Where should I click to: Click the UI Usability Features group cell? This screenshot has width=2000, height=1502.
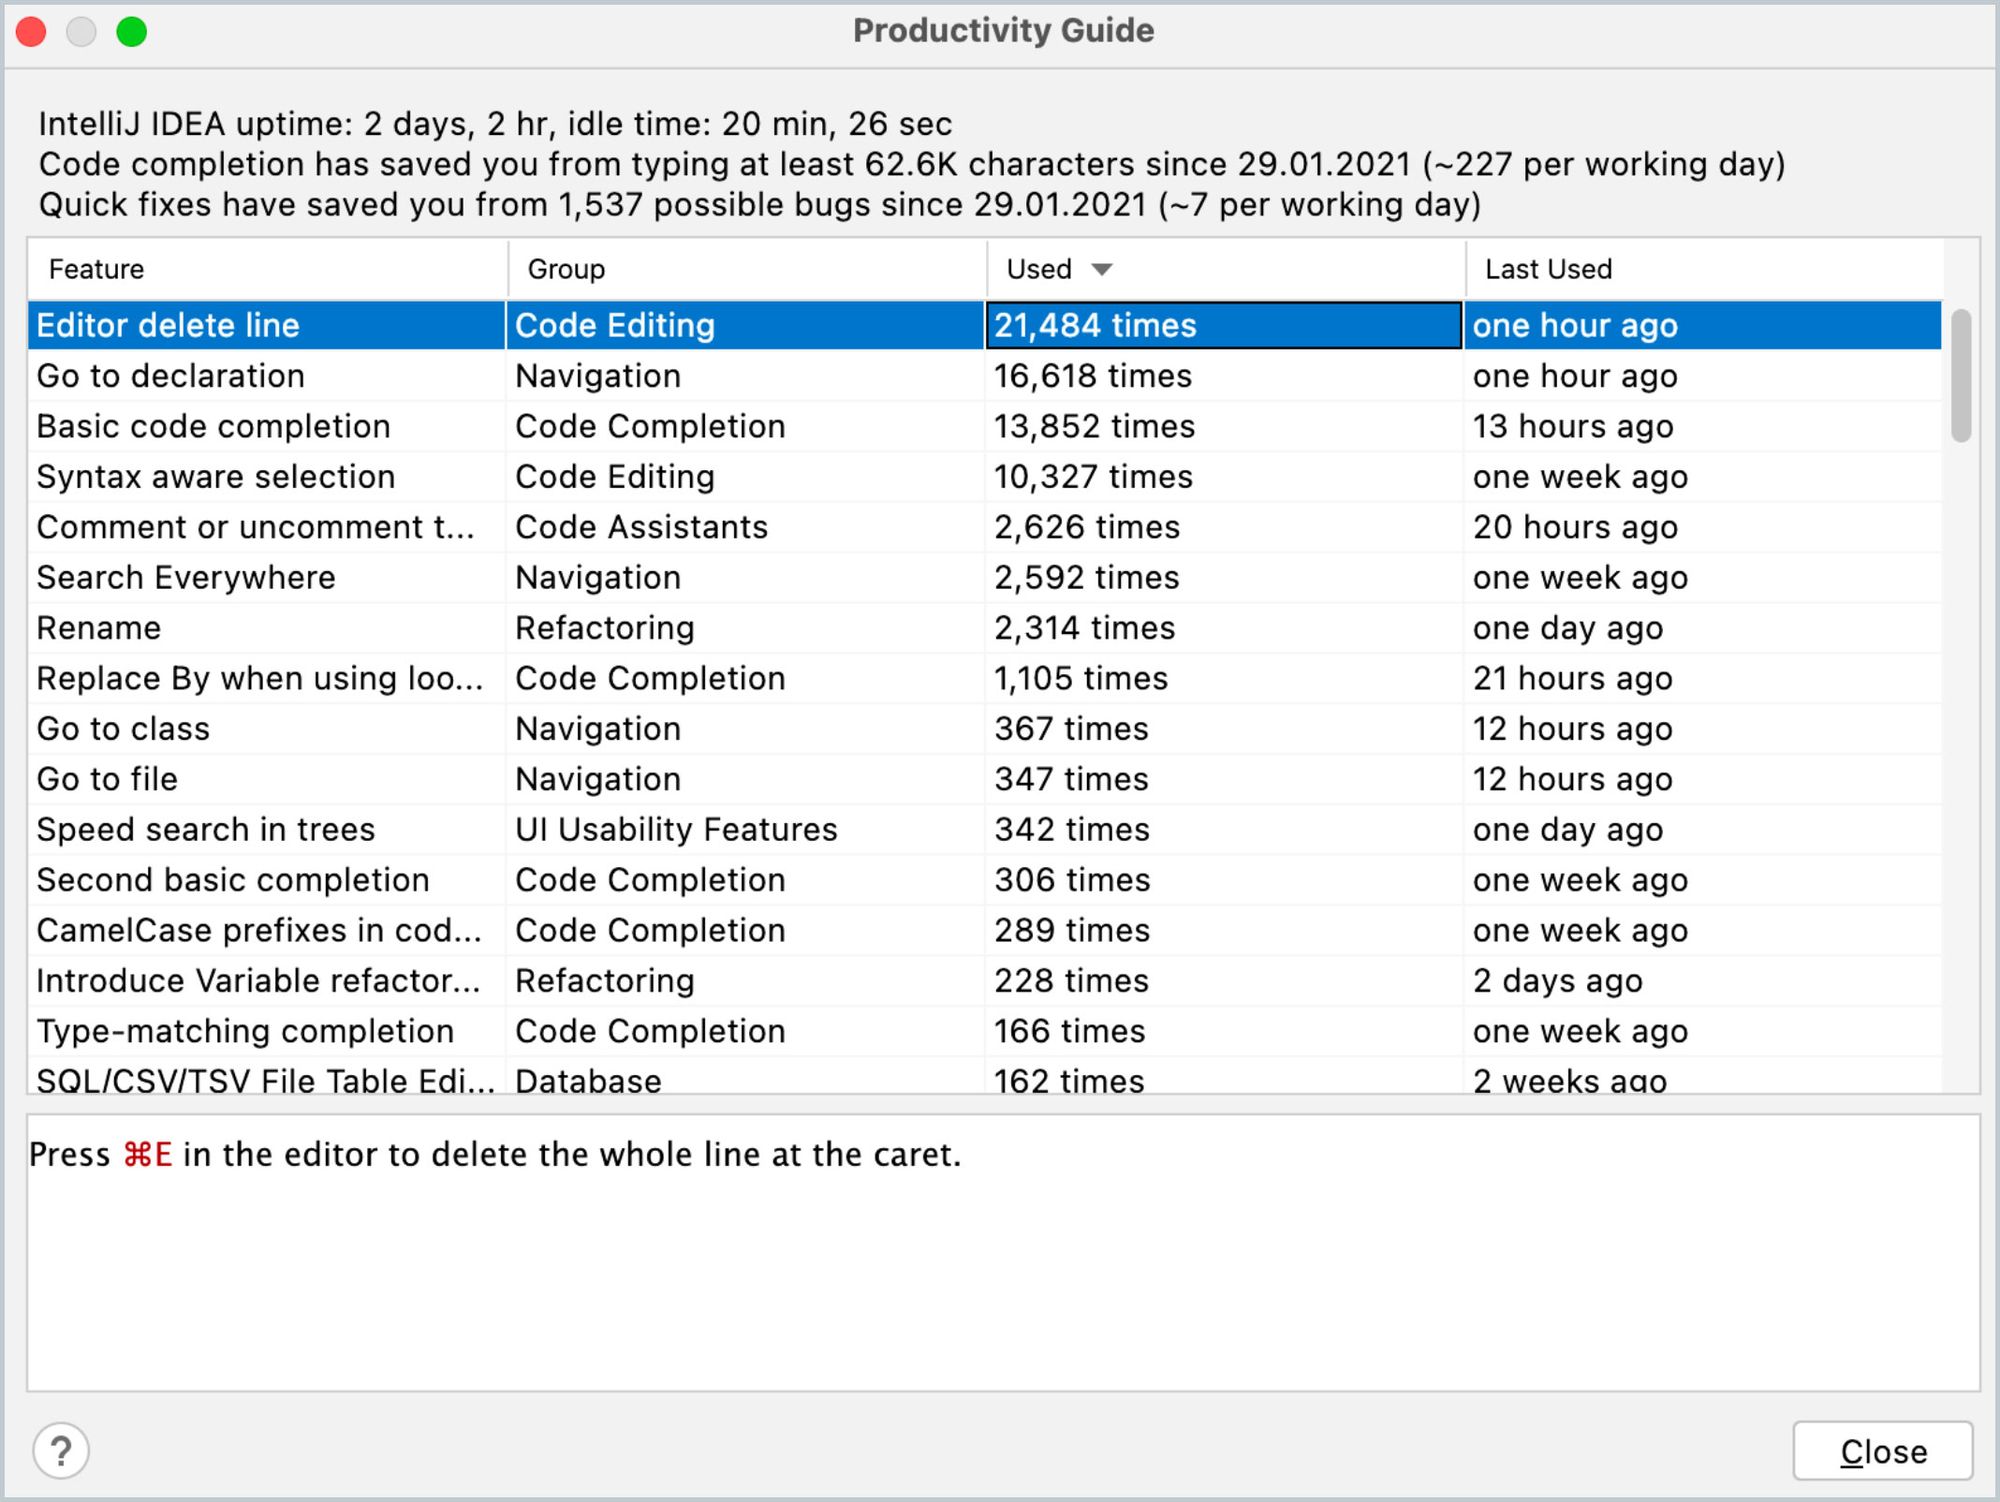coord(746,829)
